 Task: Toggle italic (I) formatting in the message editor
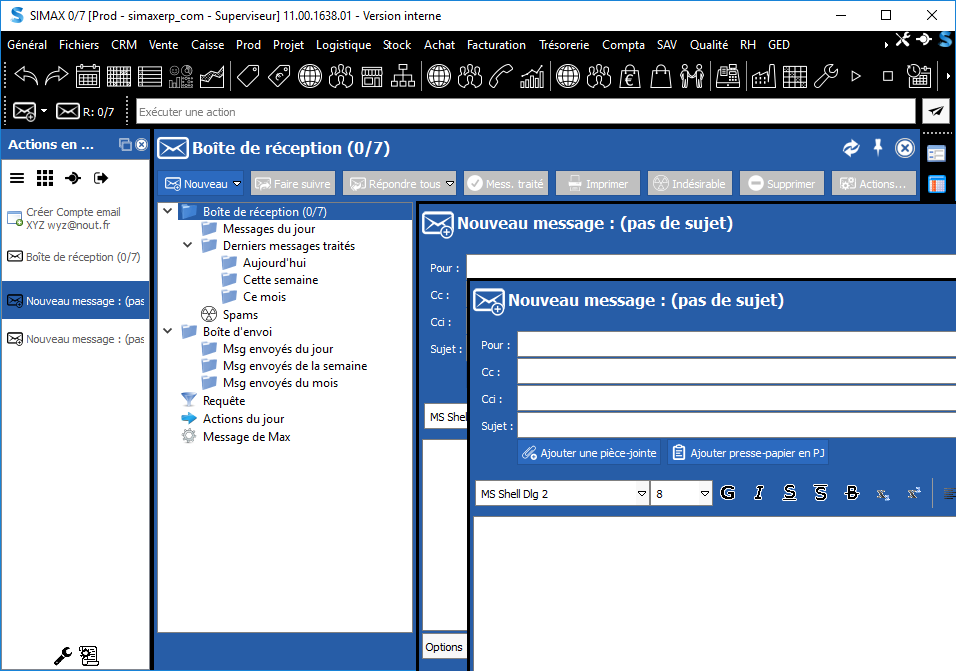click(759, 492)
